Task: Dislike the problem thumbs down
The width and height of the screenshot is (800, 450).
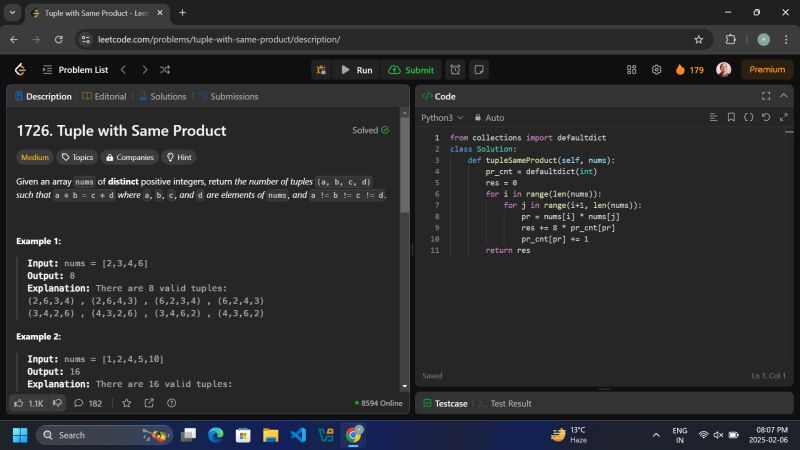Action: pos(57,403)
